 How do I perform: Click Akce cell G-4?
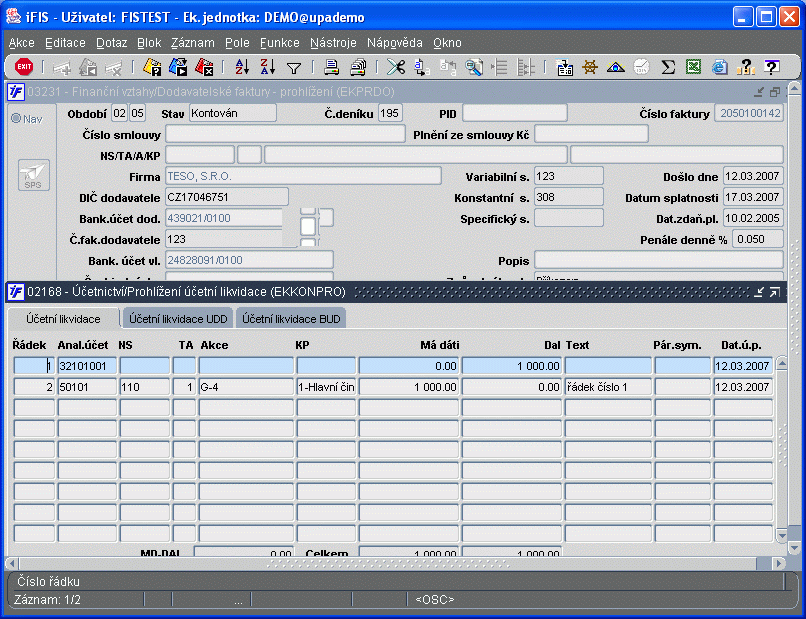click(x=246, y=387)
